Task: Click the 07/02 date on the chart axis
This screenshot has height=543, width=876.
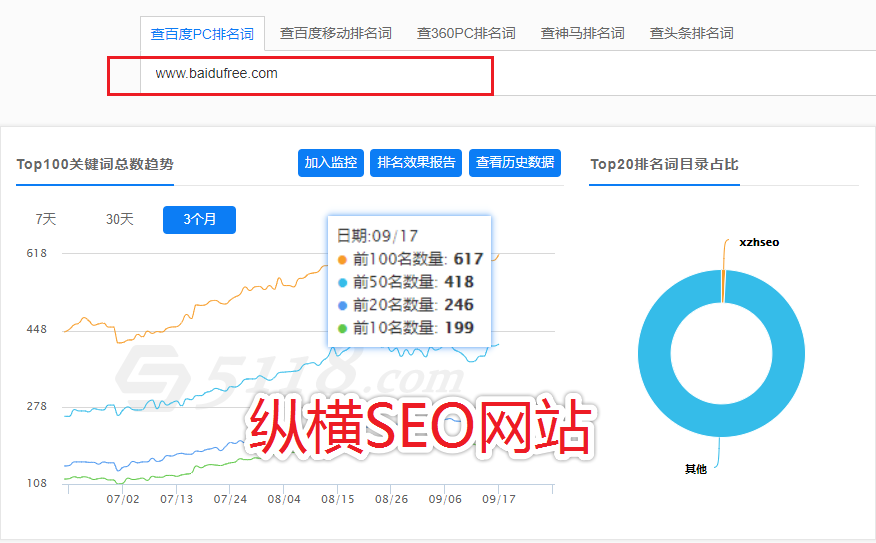Action: point(122,498)
